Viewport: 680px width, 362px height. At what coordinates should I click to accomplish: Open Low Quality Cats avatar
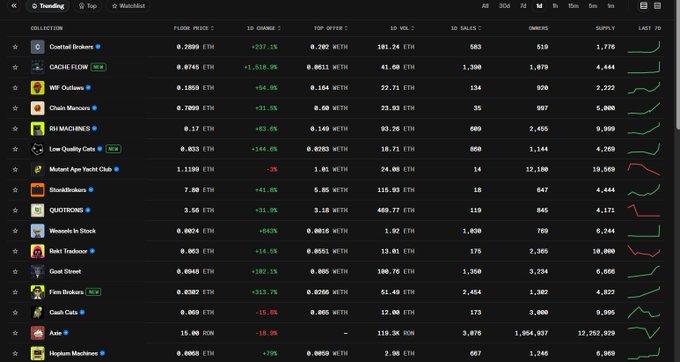[x=38, y=149]
